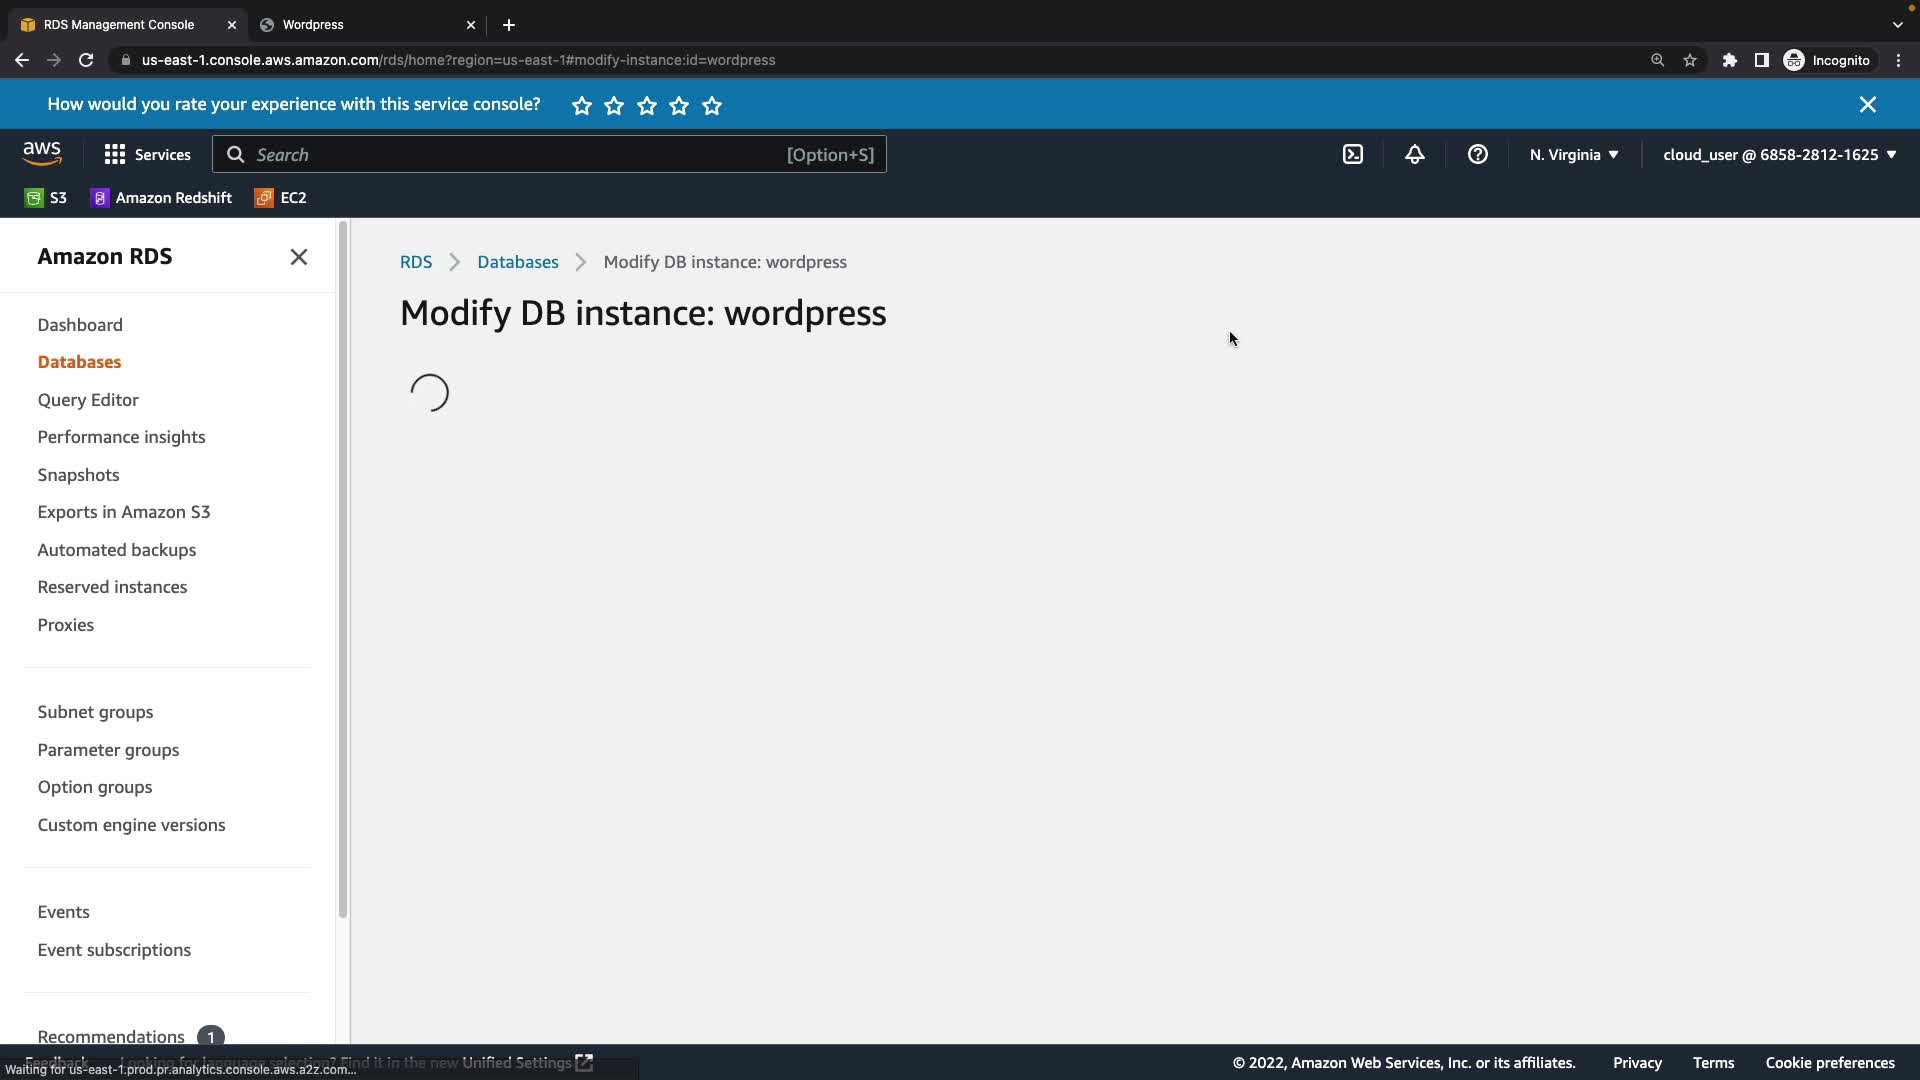Open the cloud_user account dropdown

point(1779,155)
